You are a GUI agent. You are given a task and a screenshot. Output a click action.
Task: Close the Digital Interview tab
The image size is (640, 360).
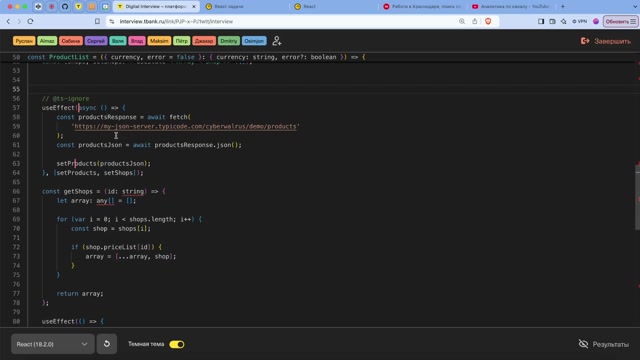pos(194,7)
